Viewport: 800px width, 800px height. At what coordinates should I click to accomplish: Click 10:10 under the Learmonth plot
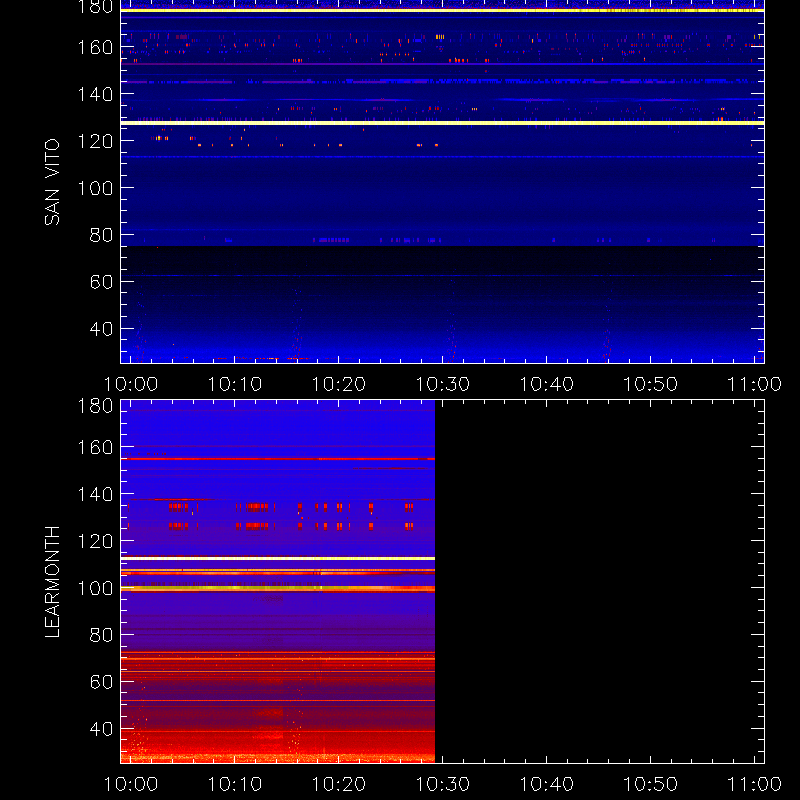point(235,784)
